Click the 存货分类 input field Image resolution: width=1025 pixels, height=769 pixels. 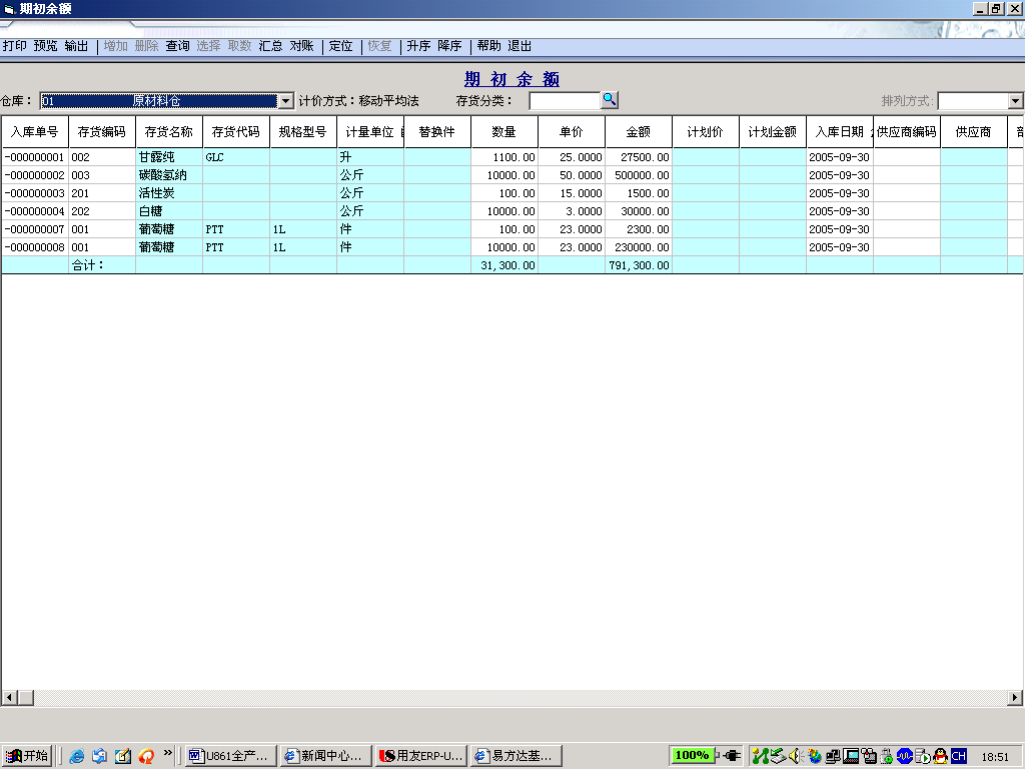(565, 101)
